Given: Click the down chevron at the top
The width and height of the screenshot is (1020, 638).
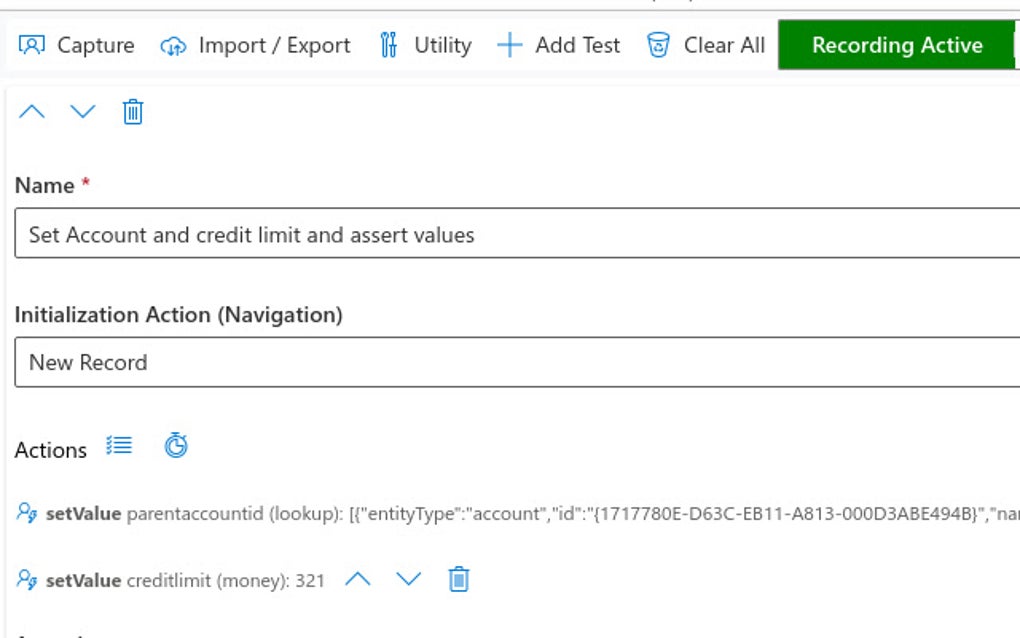Looking at the screenshot, I should (x=83, y=112).
